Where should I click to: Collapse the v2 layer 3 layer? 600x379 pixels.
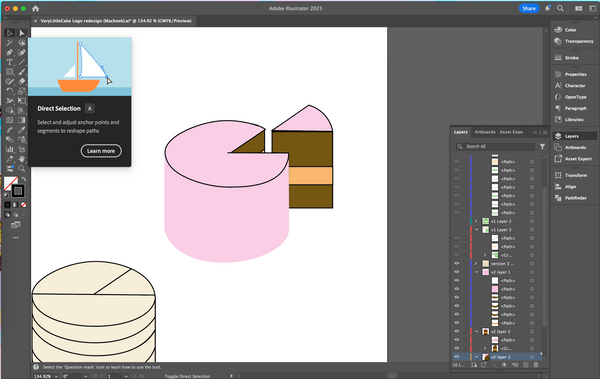click(476, 357)
